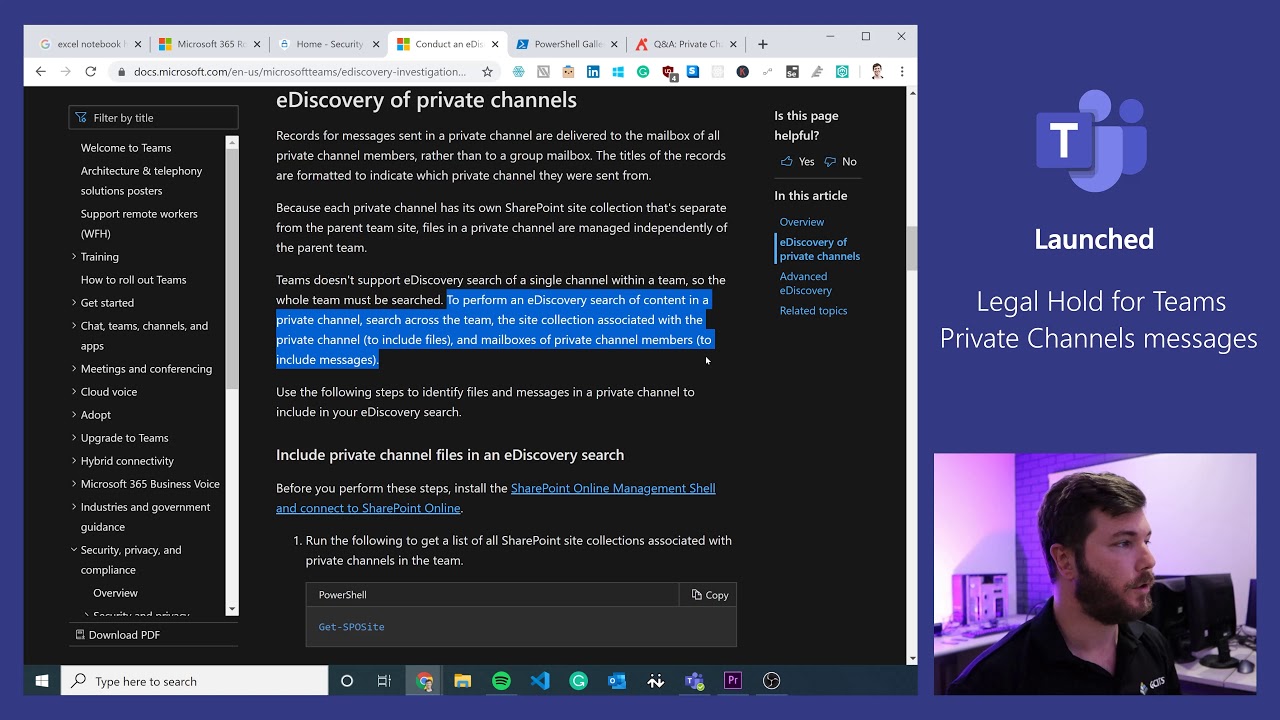This screenshot has height=720, width=1280.
Task: Go back with browser back arrow
Action: 40,72
